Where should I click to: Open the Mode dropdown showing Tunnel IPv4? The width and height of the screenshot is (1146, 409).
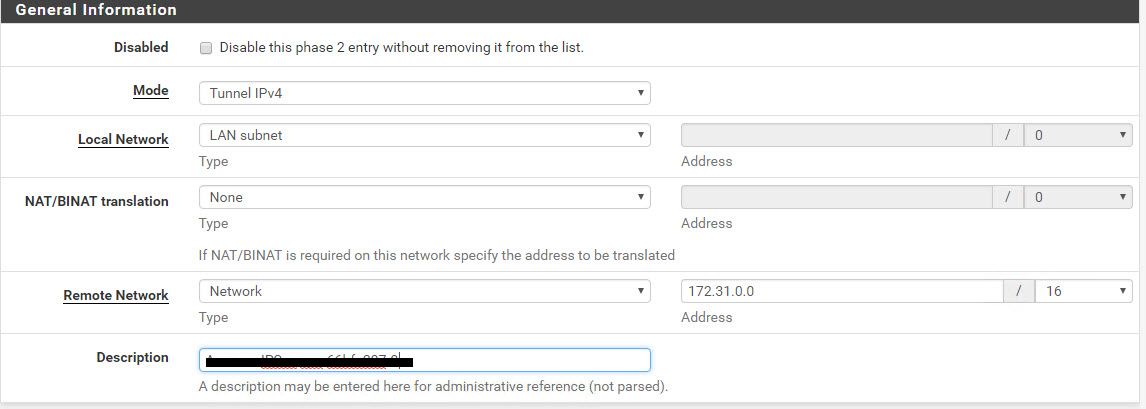click(425, 93)
